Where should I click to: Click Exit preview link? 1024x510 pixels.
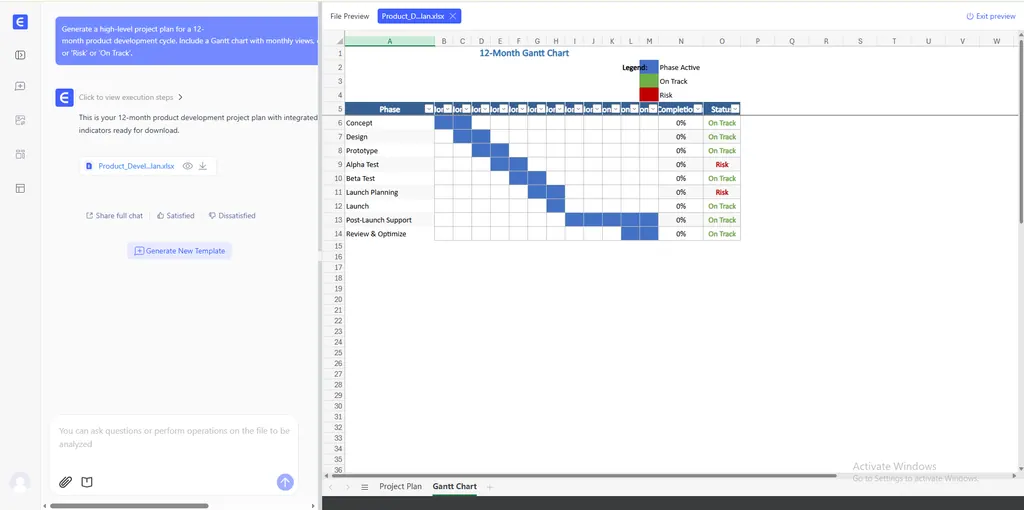tap(990, 16)
